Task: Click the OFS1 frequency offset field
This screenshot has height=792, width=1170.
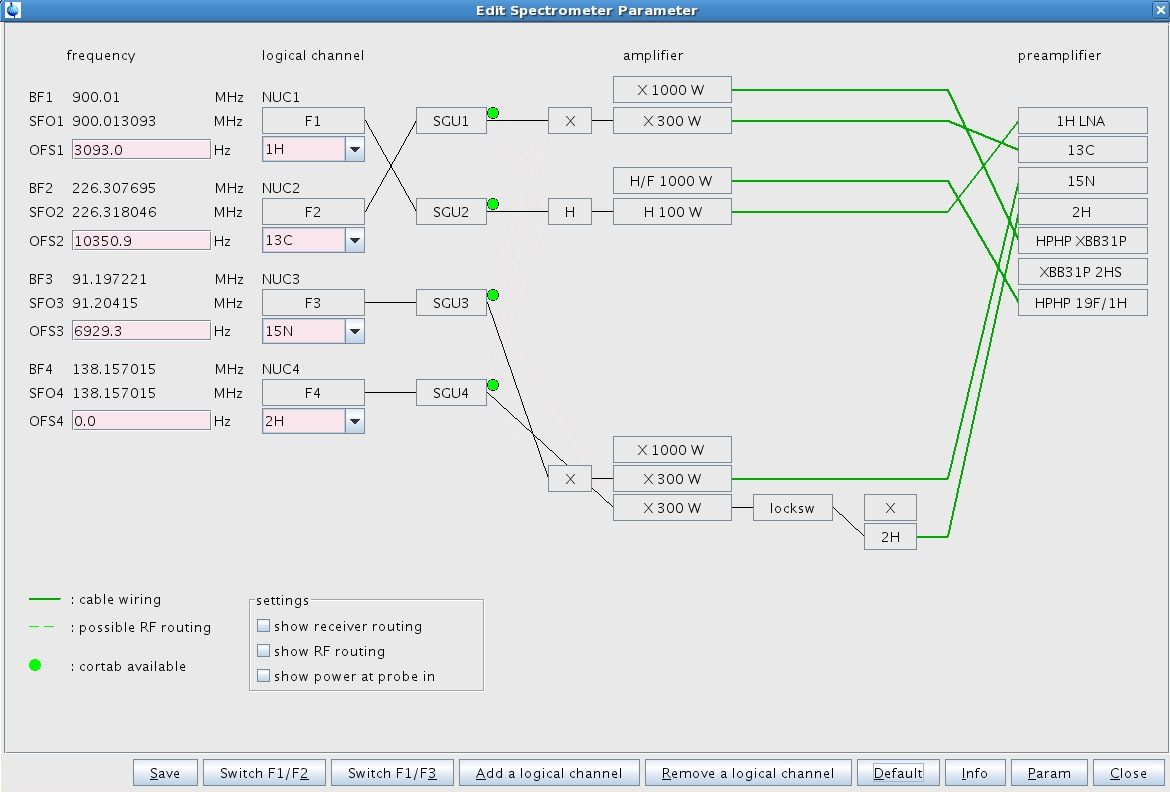Action: click(141, 150)
